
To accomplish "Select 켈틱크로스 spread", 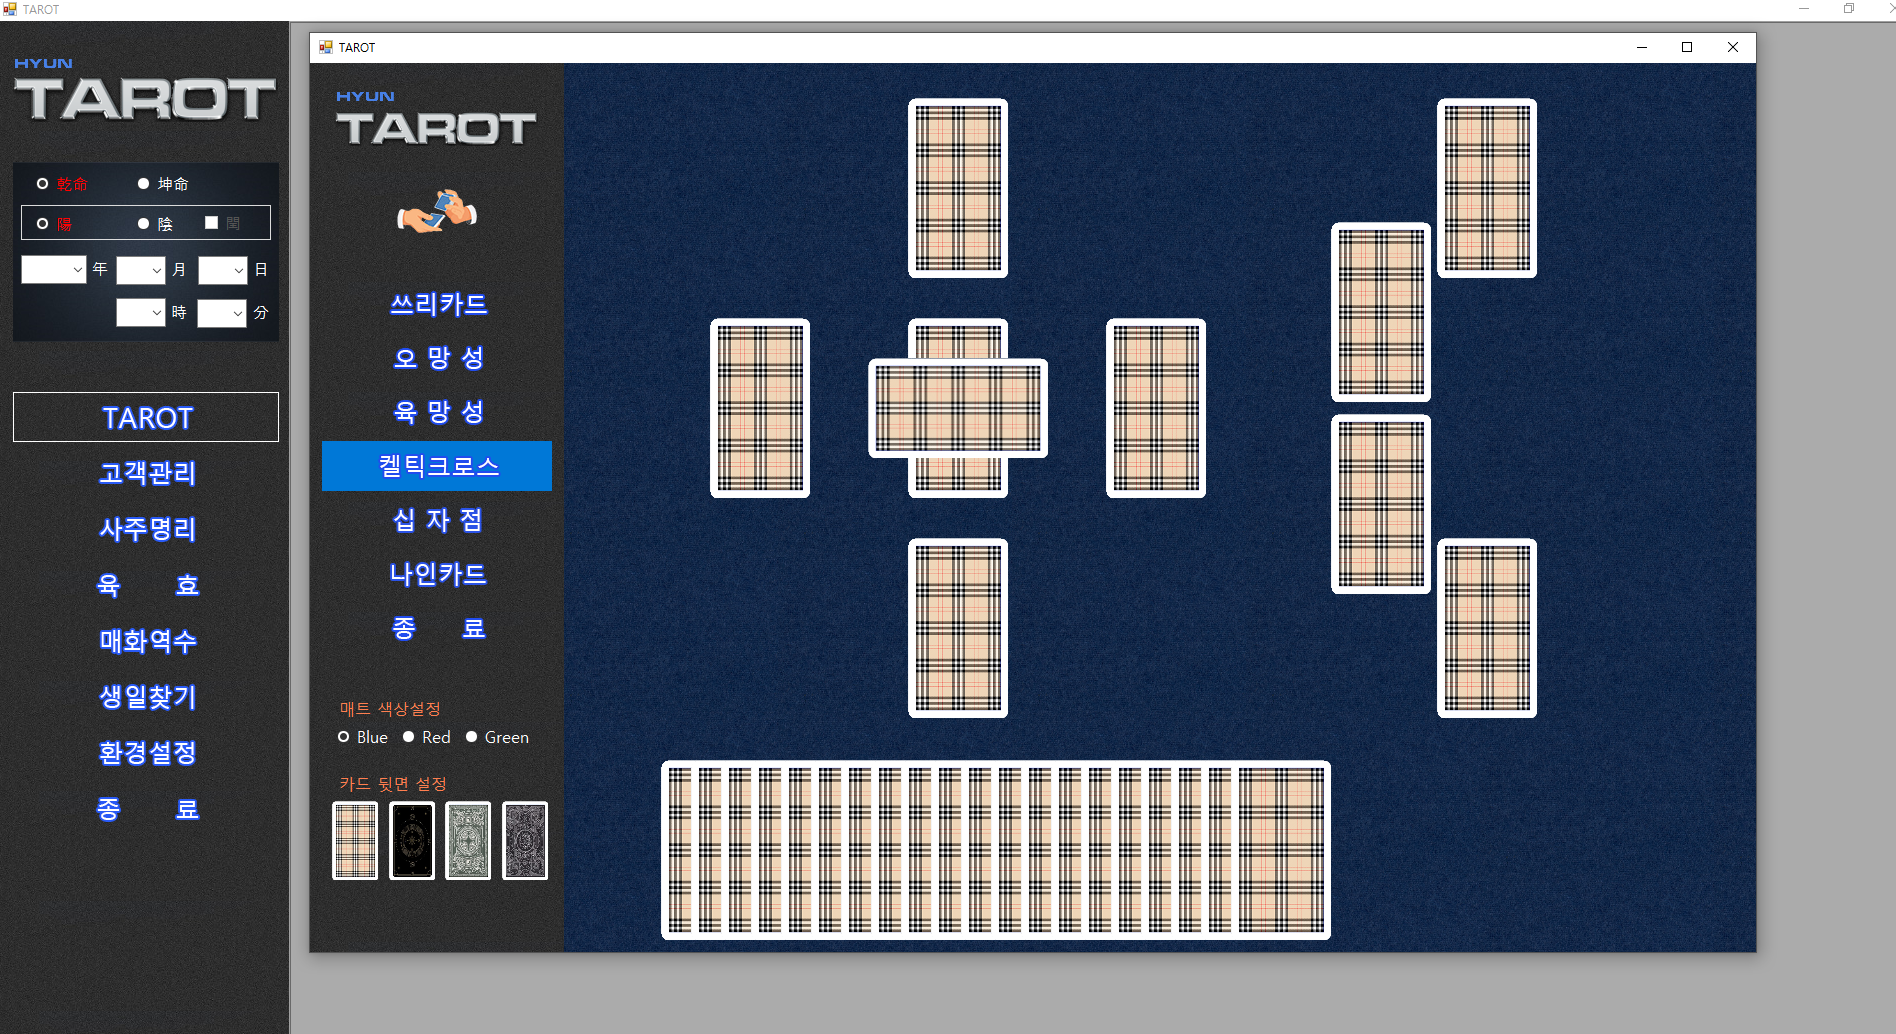I will pos(437,466).
